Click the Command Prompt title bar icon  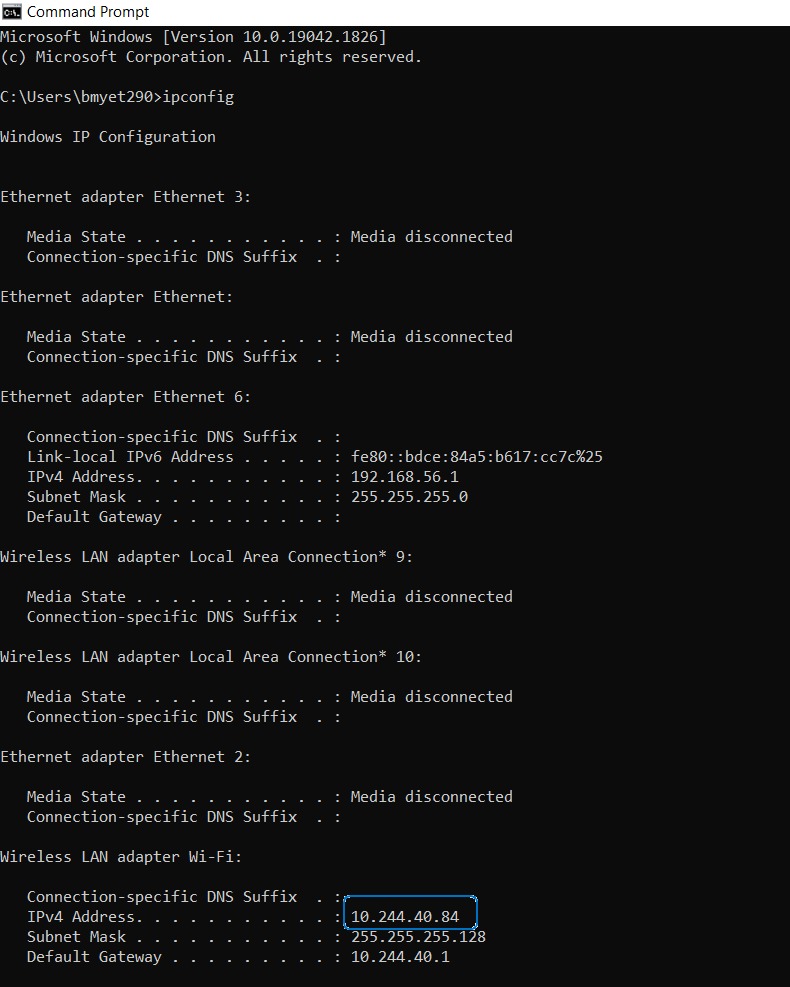click(x=12, y=12)
